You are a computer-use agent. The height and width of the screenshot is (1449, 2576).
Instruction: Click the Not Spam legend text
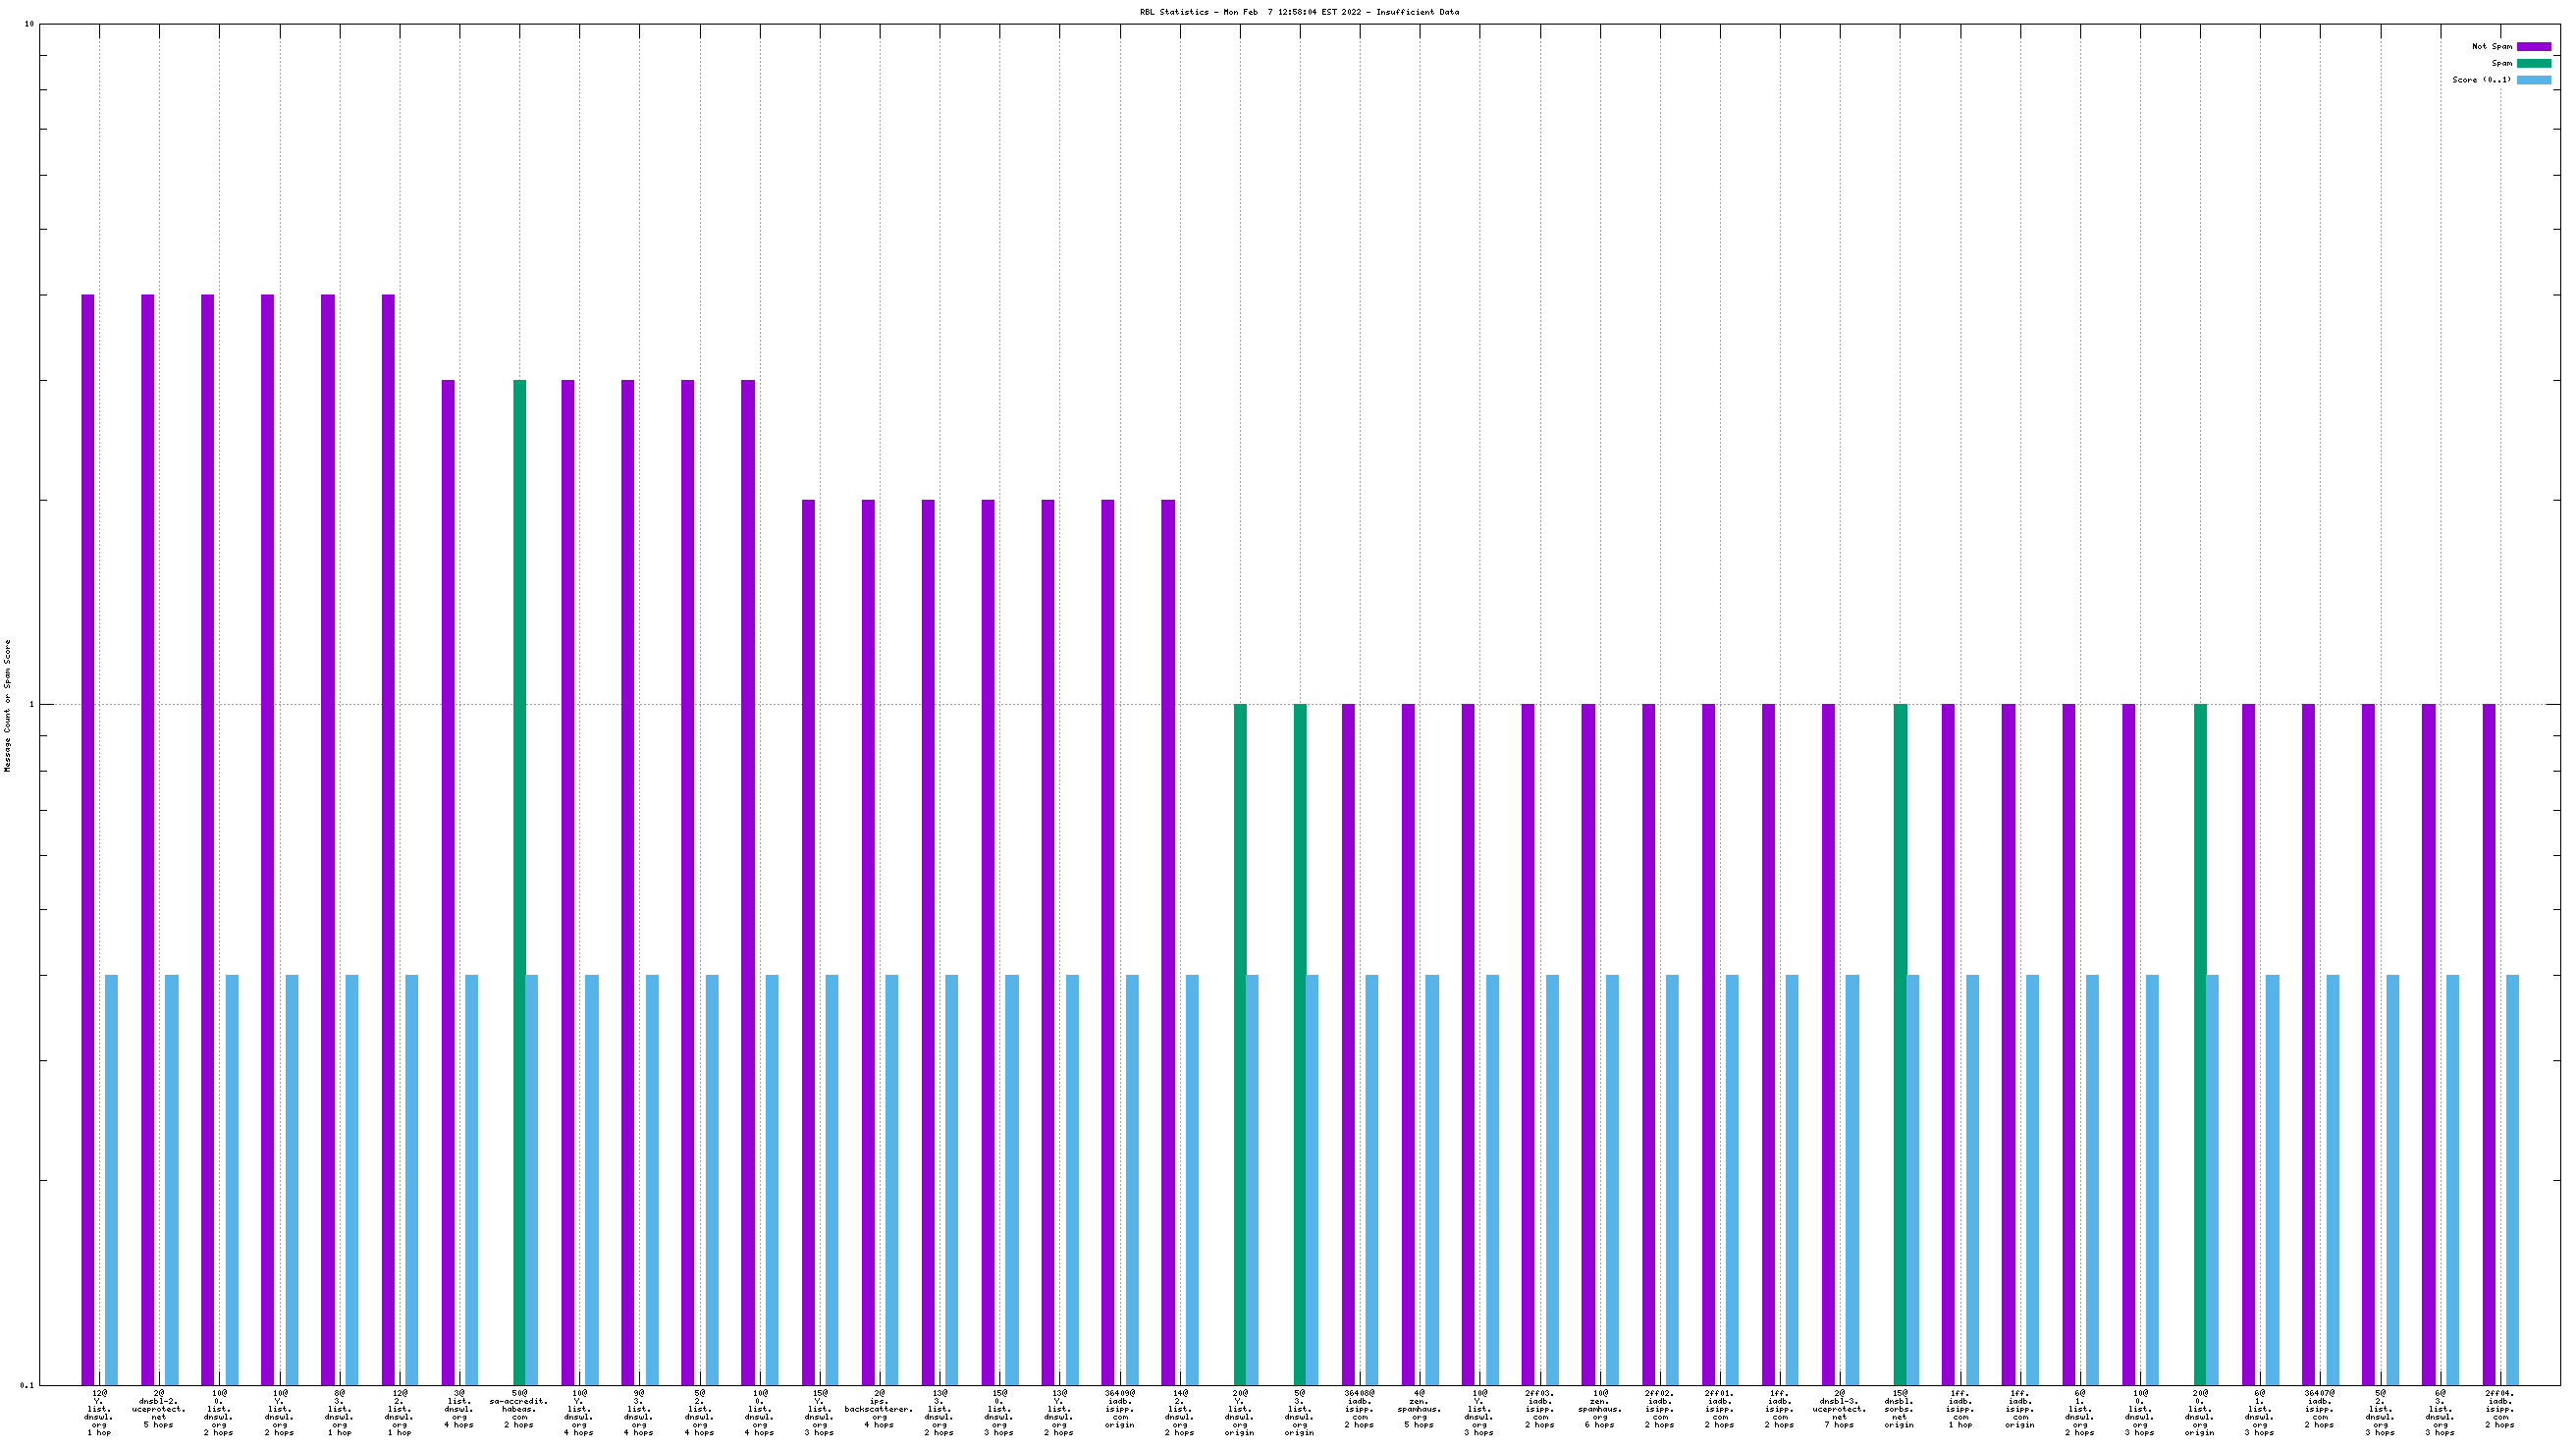click(2491, 47)
